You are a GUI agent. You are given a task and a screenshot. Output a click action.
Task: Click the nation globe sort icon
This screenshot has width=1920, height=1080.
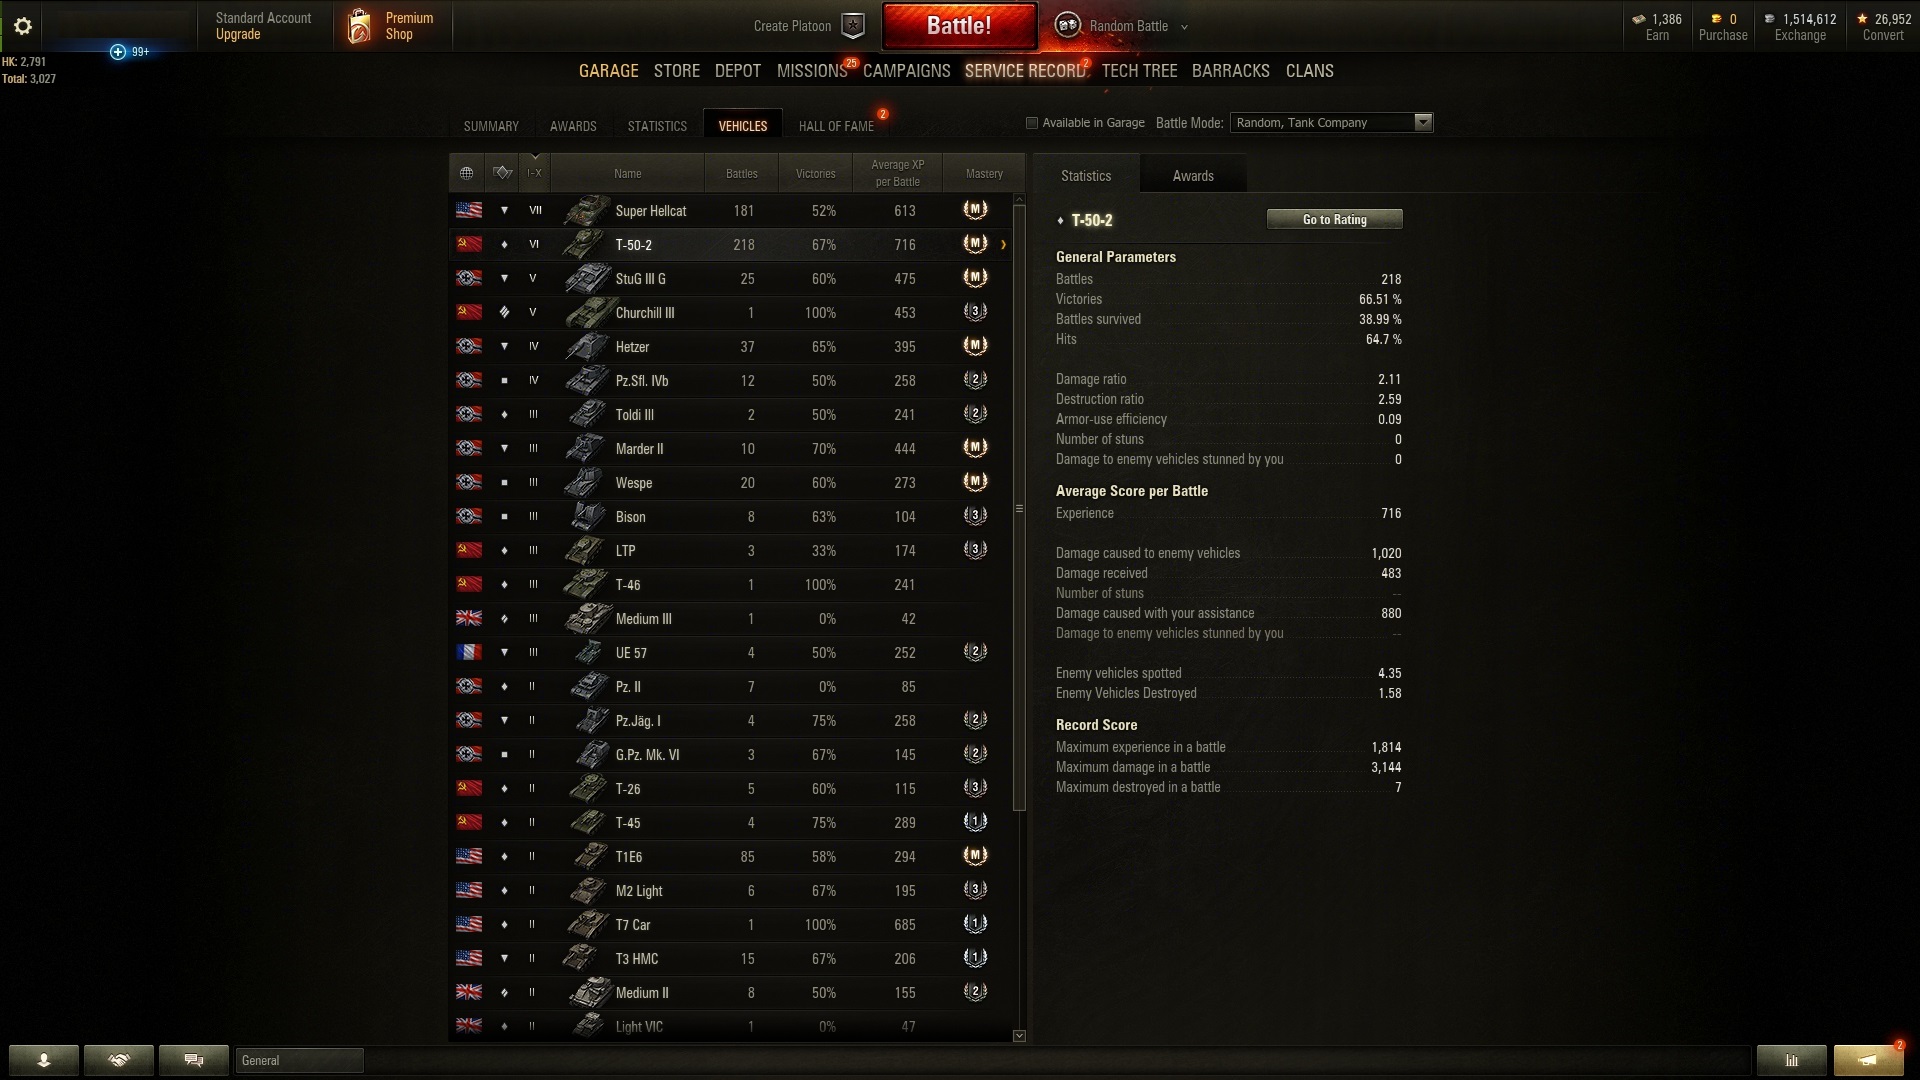click(x=466, y=173)
